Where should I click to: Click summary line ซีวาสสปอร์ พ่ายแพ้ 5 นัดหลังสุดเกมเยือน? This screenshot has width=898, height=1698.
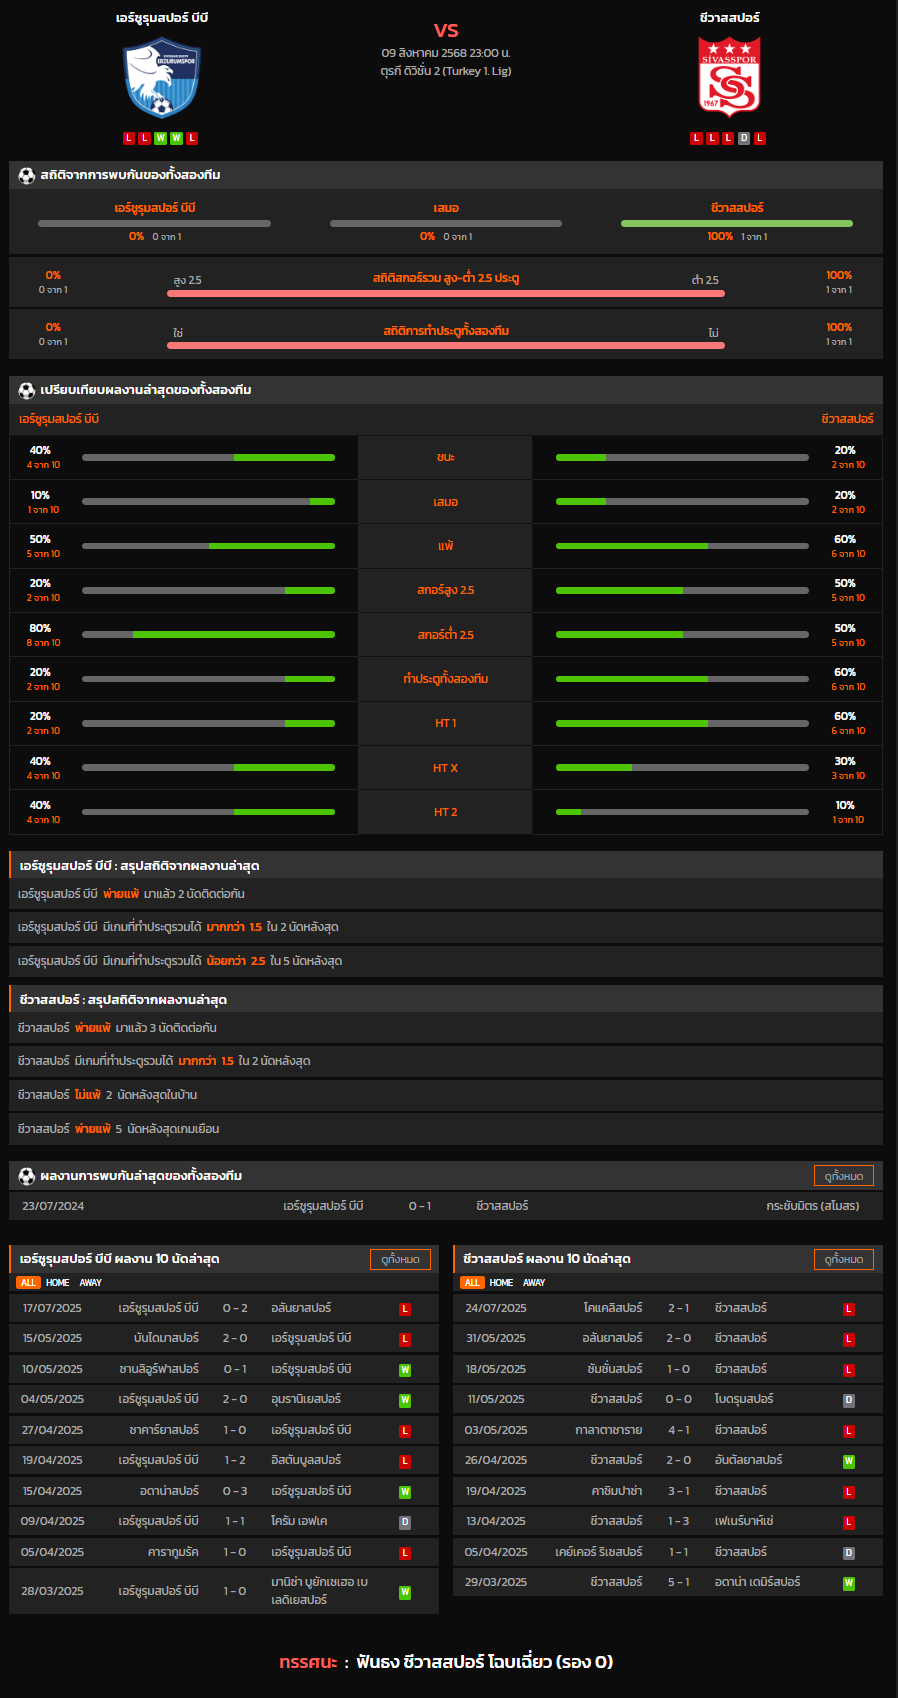[x=118, y=1129]
